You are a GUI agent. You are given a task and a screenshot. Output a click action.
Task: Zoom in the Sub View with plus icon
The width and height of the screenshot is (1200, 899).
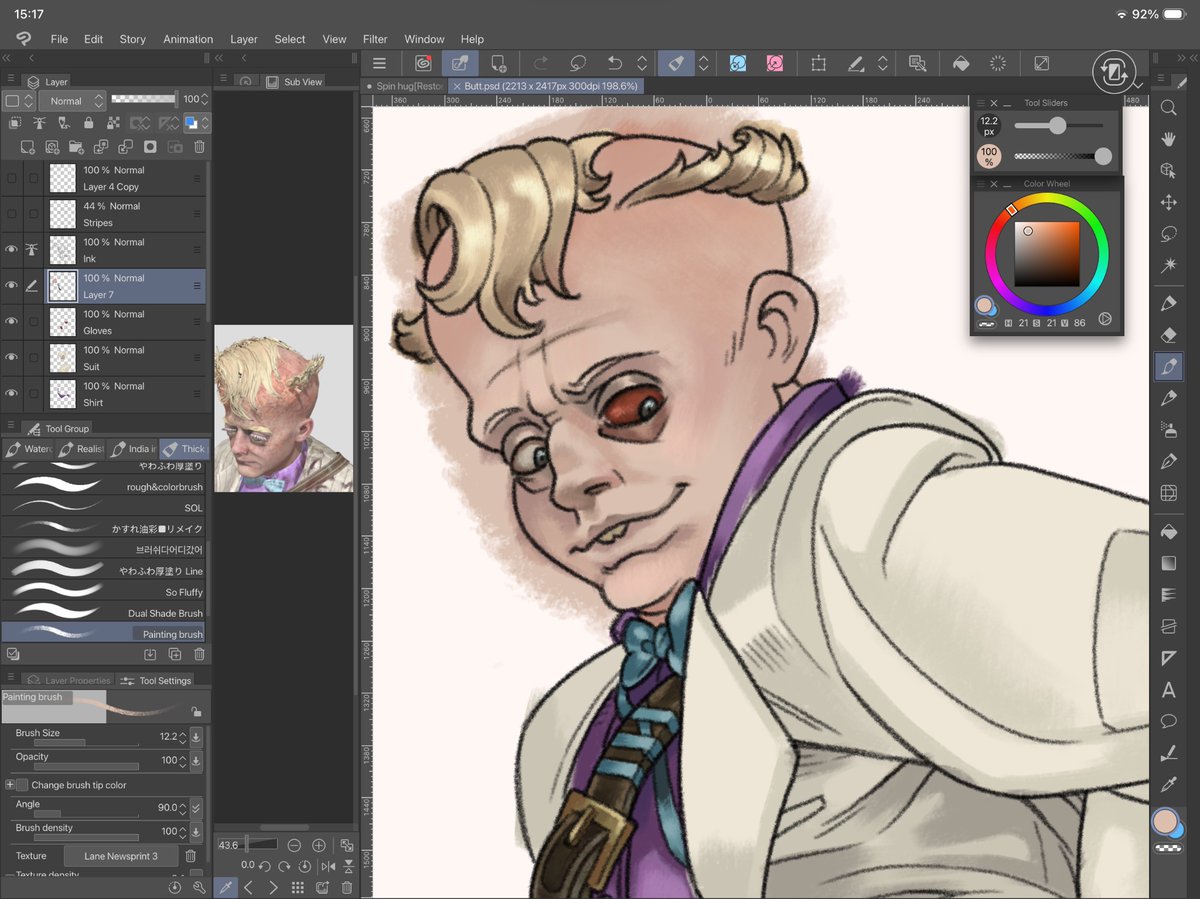pyautogui.click(x=319, y=845)
